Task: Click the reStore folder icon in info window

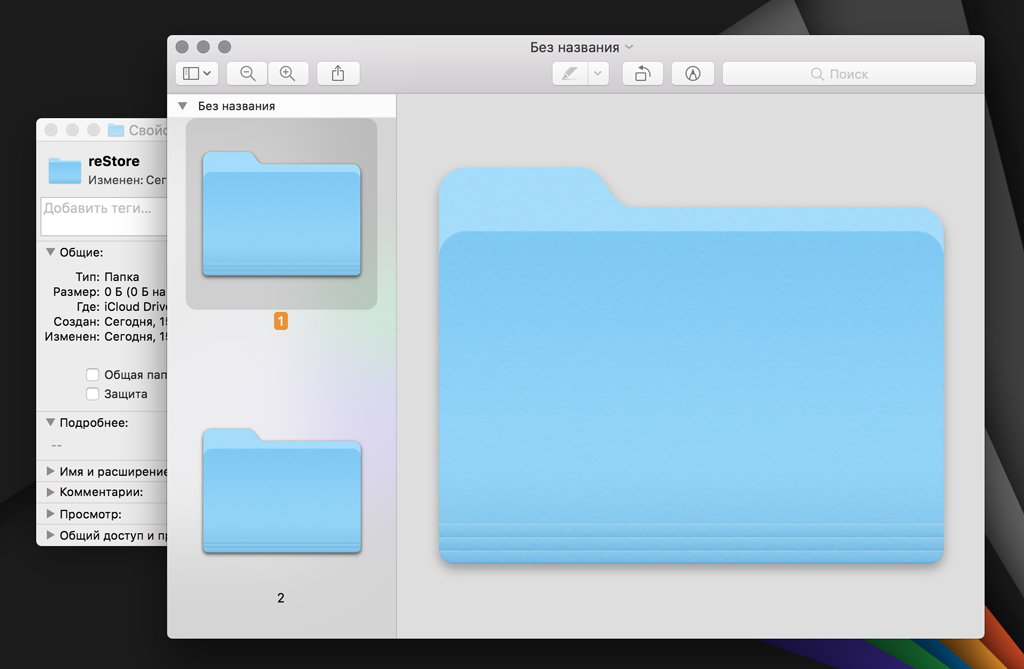Action: (65, 170)
